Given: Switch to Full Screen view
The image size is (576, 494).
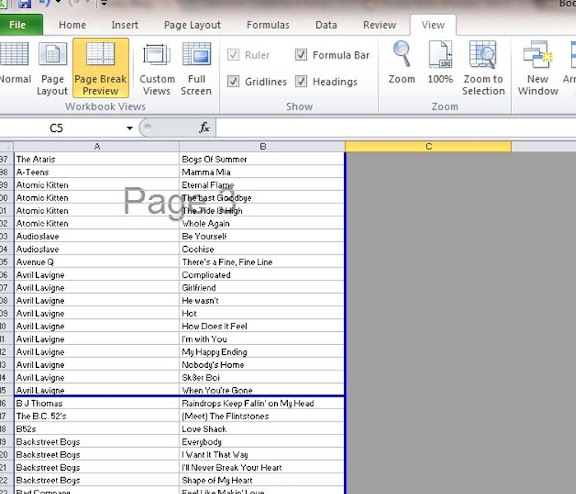Looking at the screenshot, I should (x=196, y=68).
